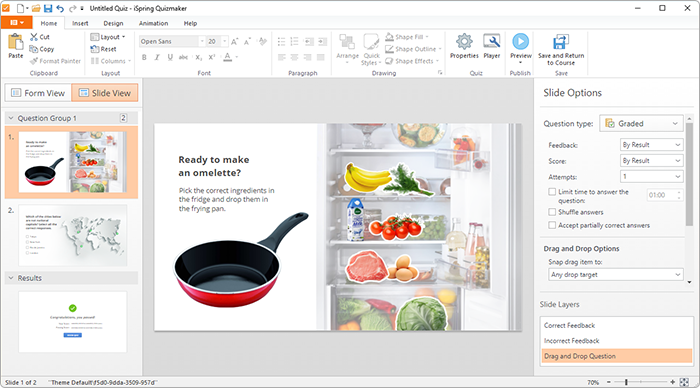Open the Feedback By Result dropdown
700x388 pixels.
pyautogui.click(x=651, y=145)
